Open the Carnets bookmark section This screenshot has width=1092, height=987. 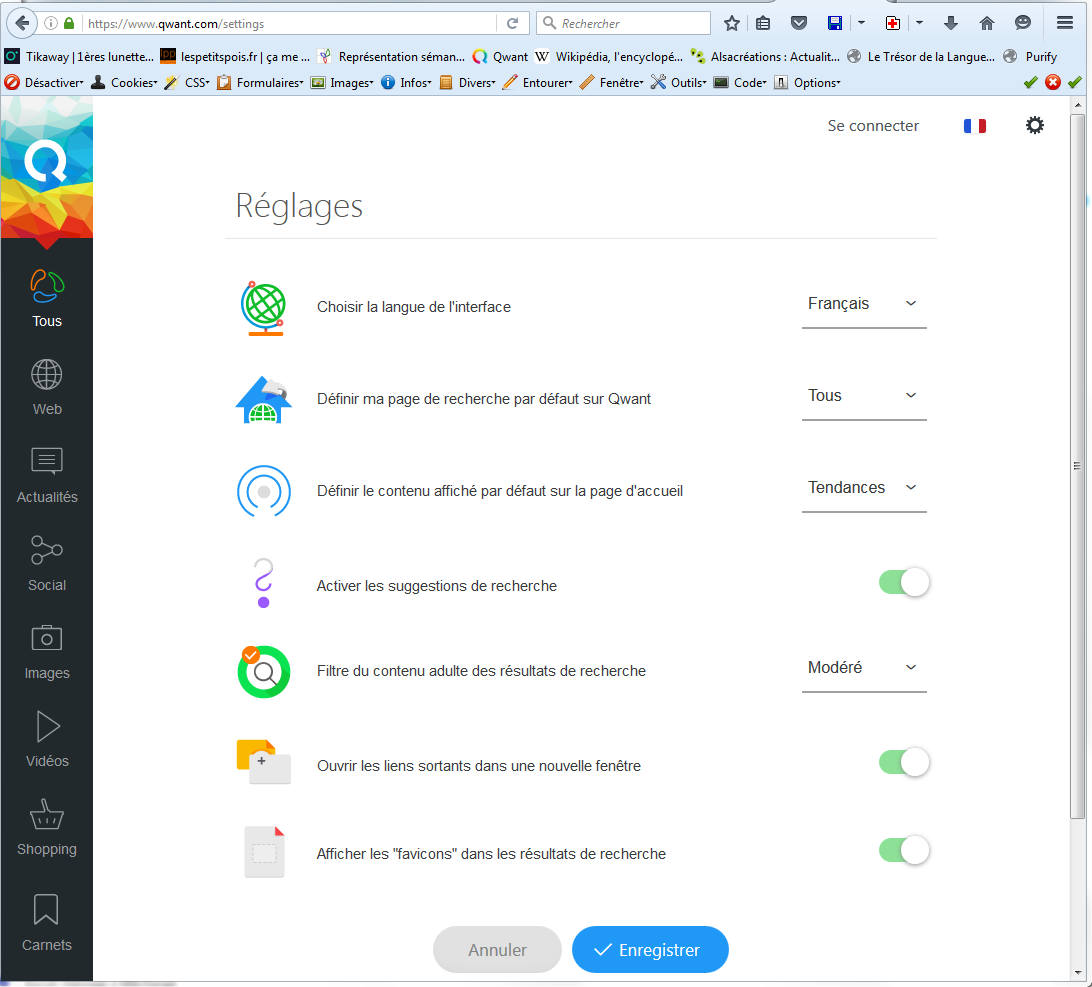(47, 922)
